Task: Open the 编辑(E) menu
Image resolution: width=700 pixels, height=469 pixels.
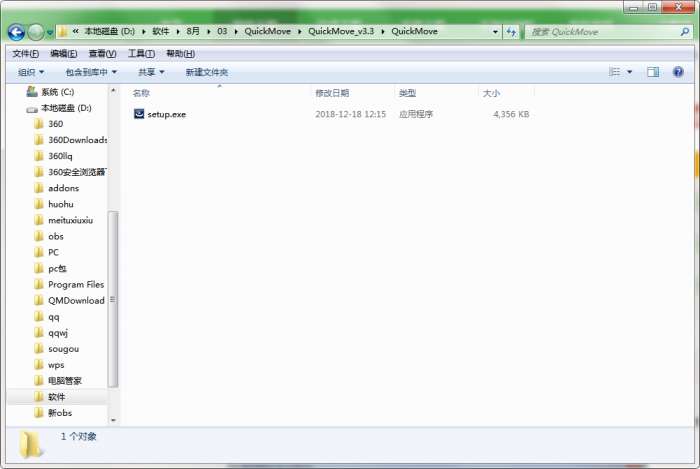Action: (63, 54)
